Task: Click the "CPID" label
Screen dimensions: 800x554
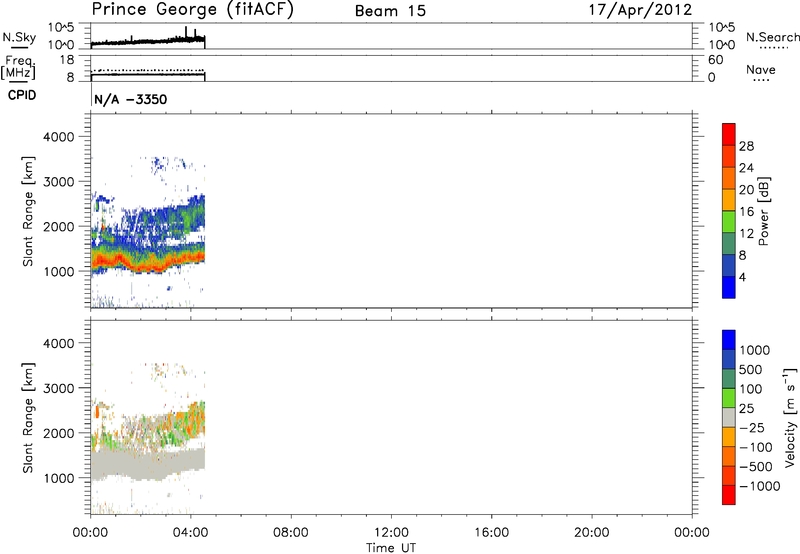Action: tap(22, 95)
